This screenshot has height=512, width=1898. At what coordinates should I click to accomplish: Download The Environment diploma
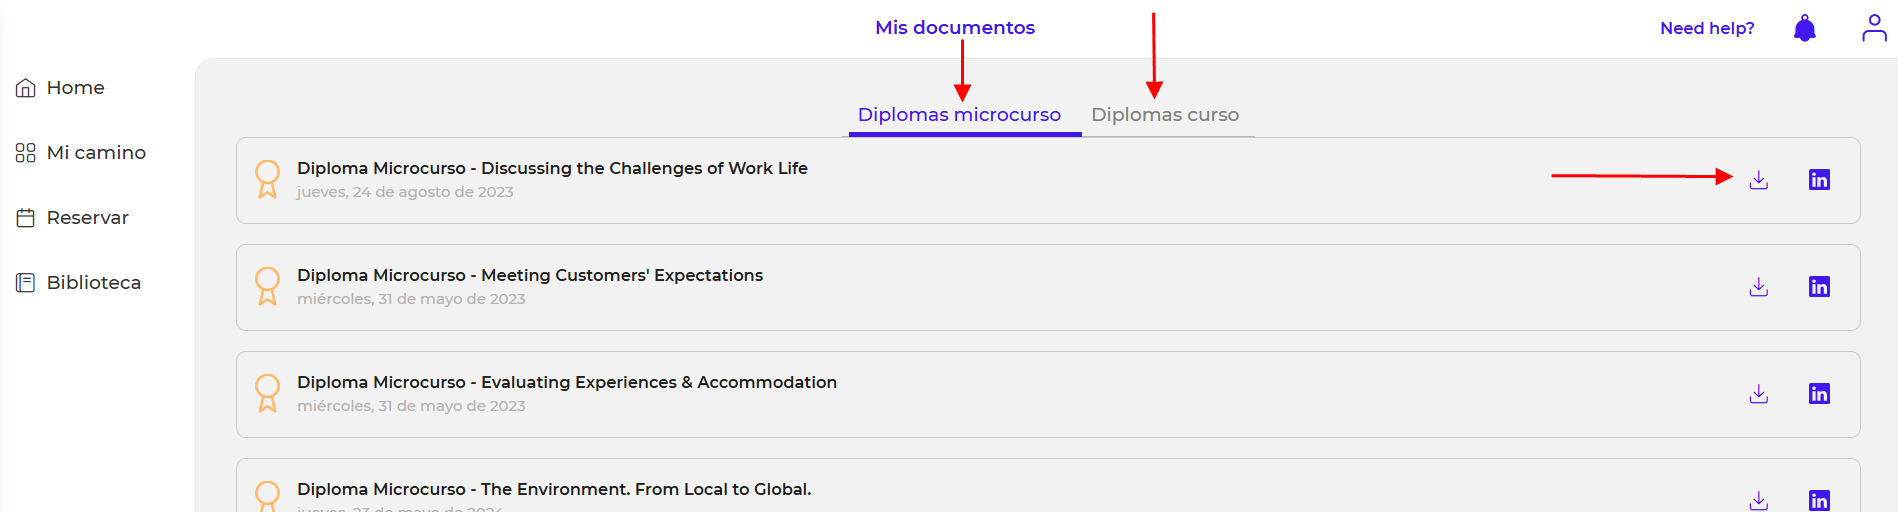click(1758, 500)
